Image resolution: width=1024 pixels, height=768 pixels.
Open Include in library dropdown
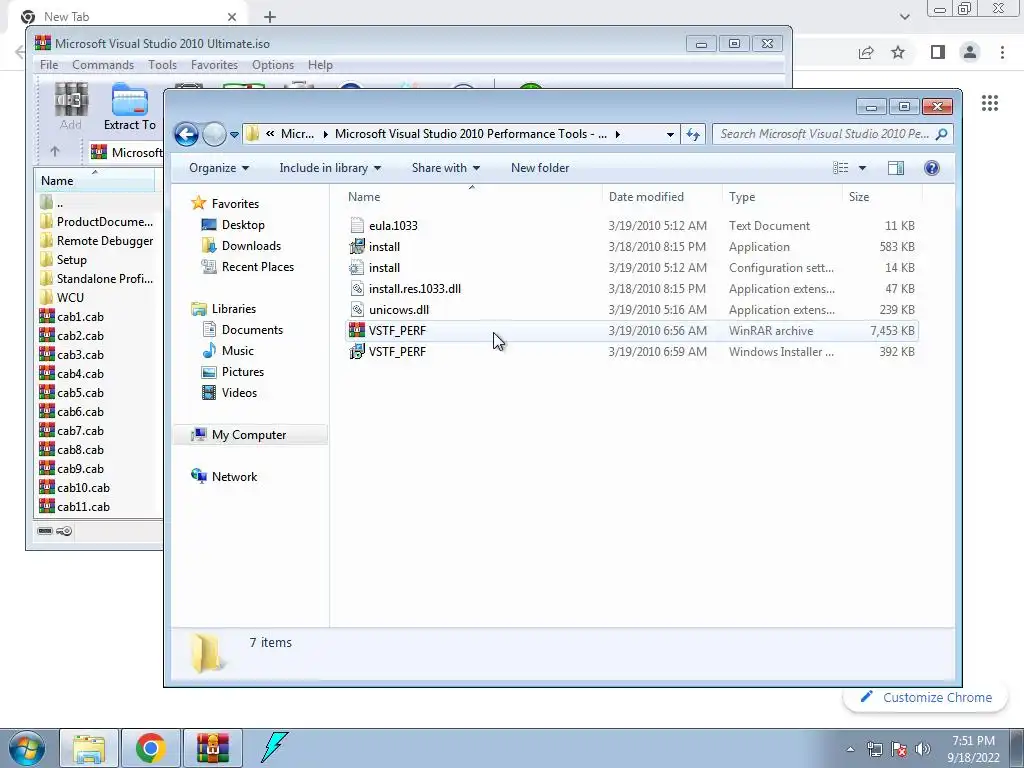coord(330,168)
